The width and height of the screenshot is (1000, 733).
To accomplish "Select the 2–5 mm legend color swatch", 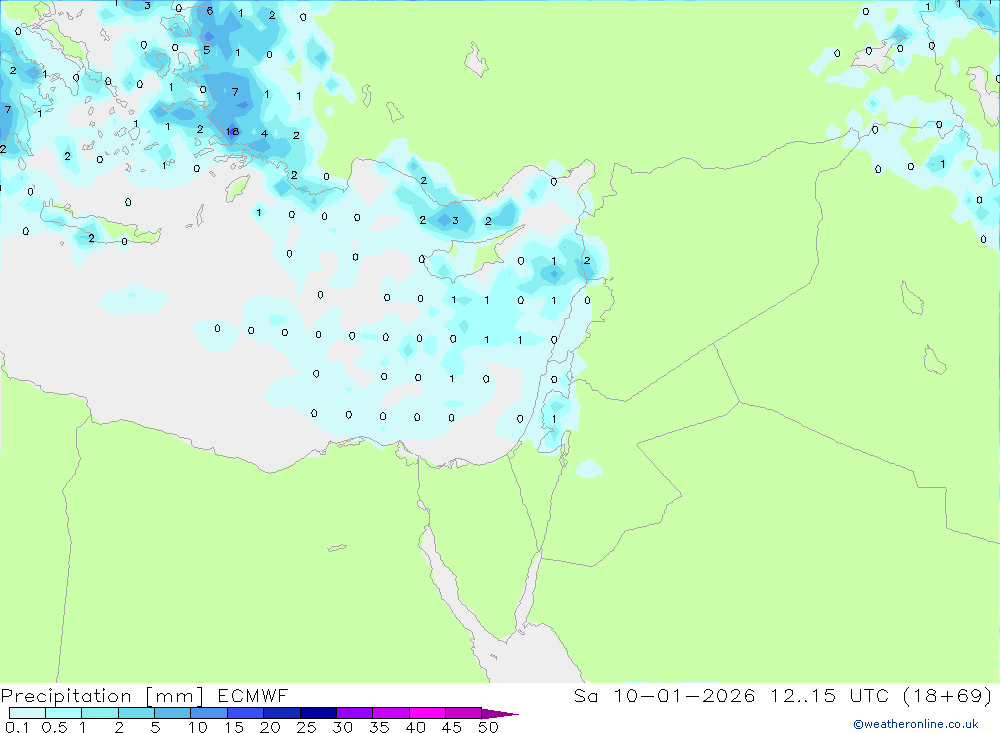I will [x=136, y=713].
